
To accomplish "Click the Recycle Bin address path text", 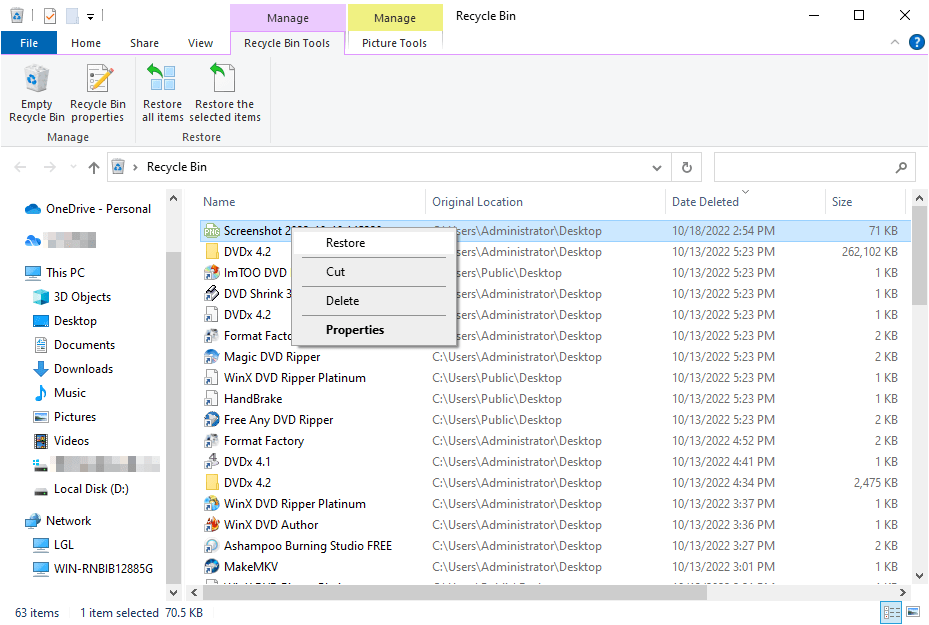I will 177,167.
